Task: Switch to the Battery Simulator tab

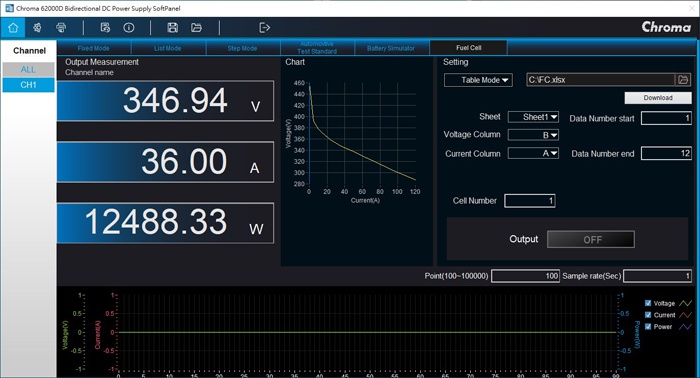Action: (391, 48)
